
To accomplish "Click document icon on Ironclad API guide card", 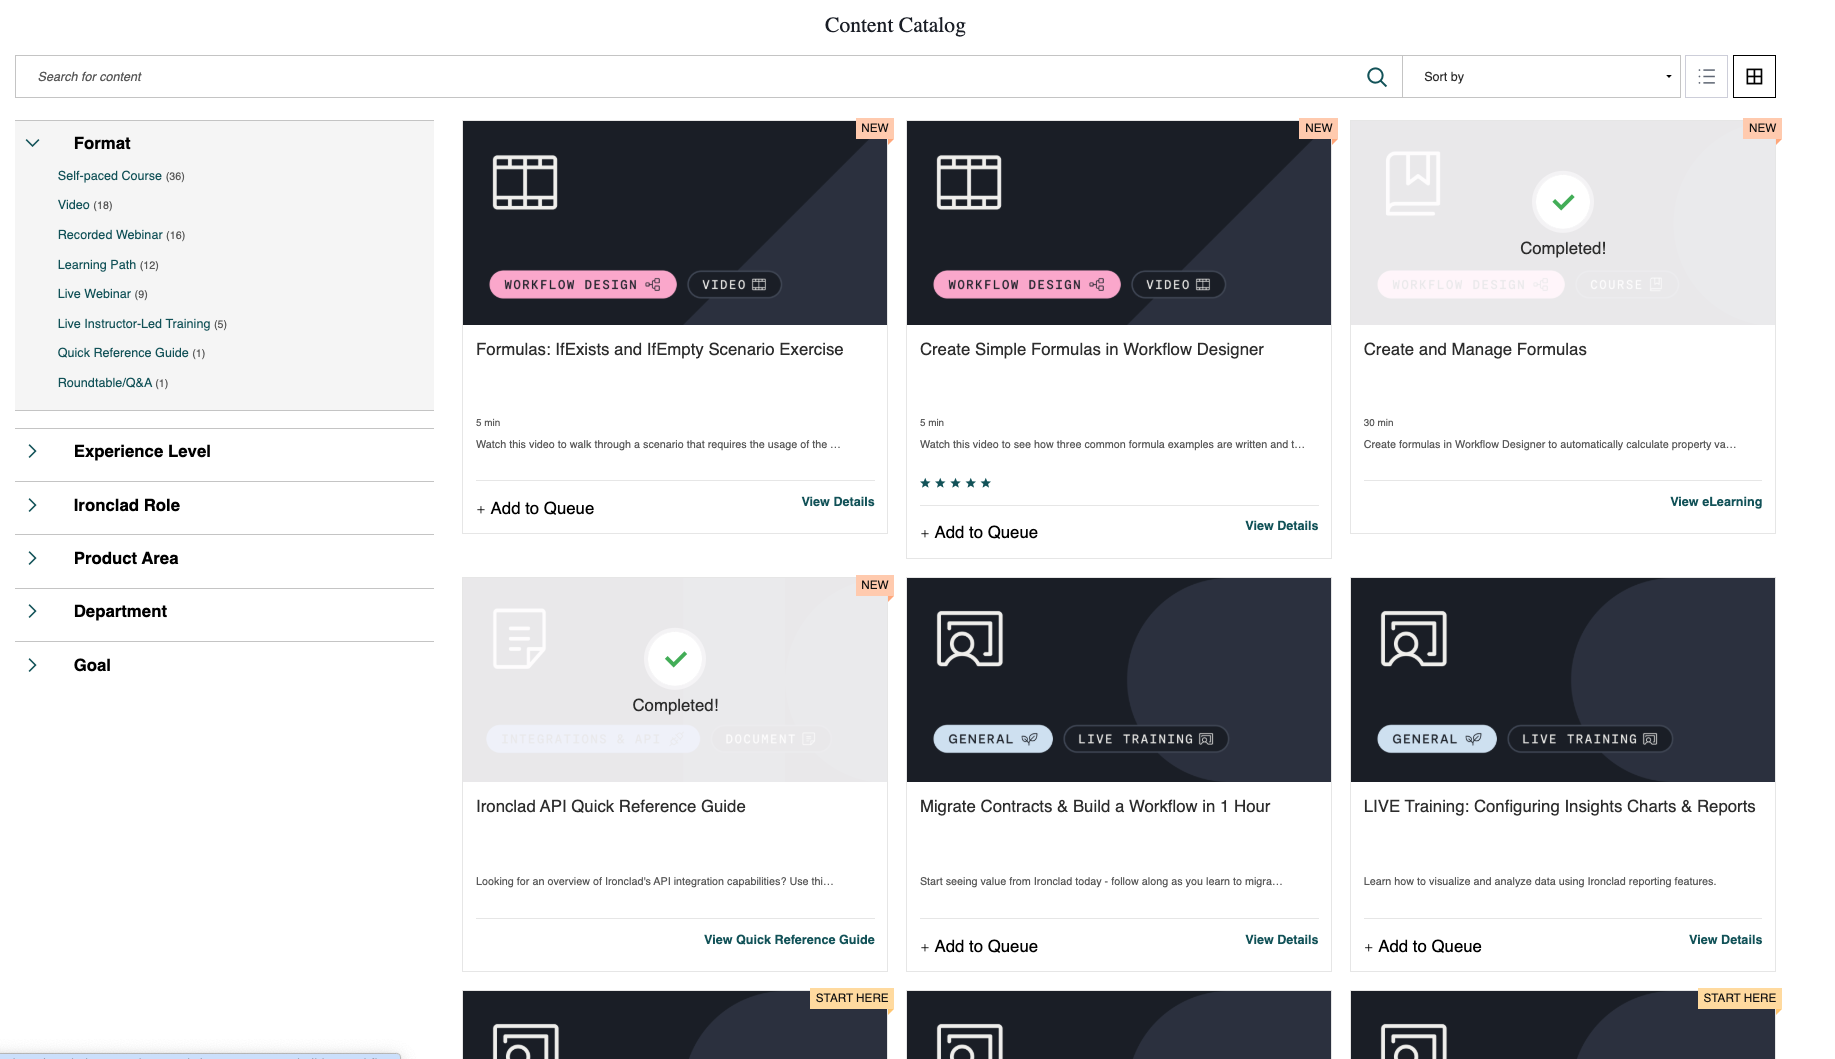I will [x=520, y=639].
